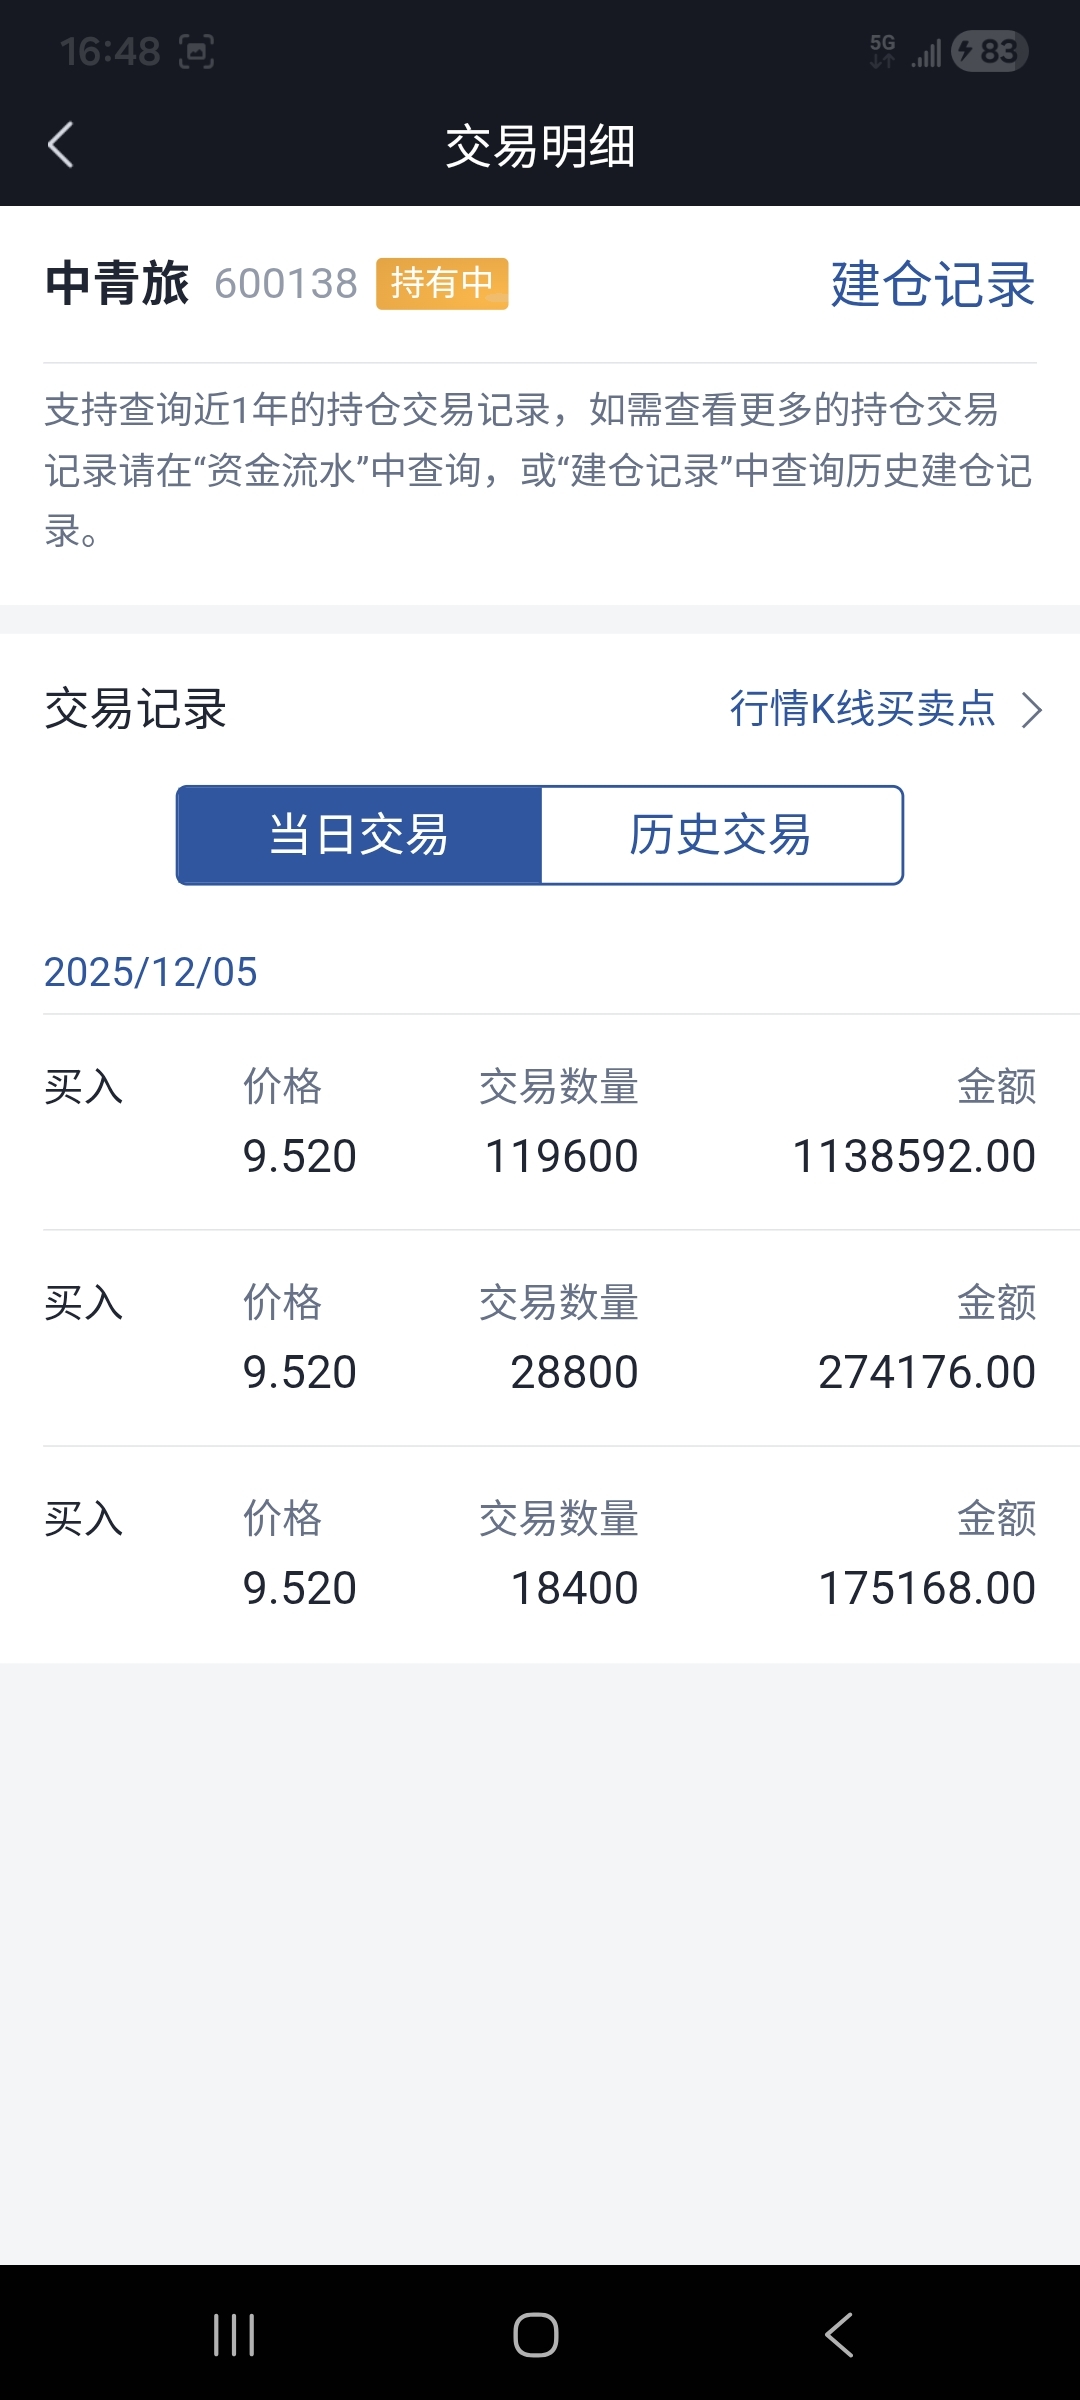Select the date 2025/12/05
Screen dimensions: 1080x2400
151,972
